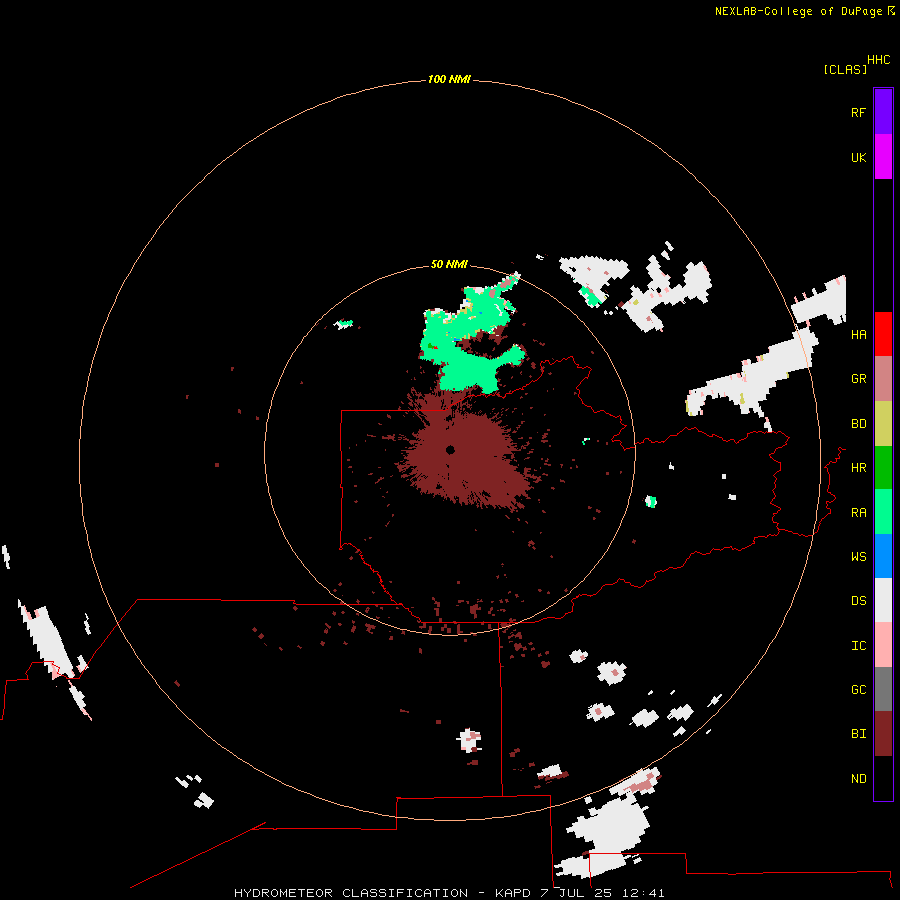Select the BI brown legend block
900x900 pixels.
pos(883,734)
